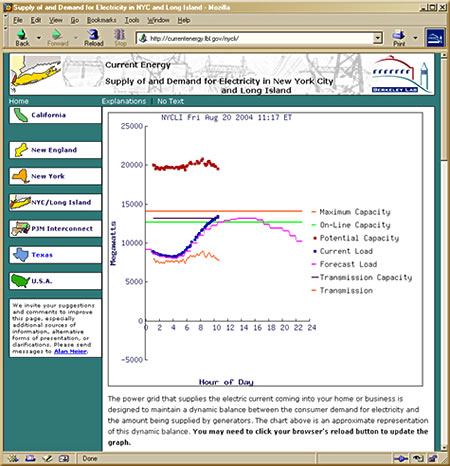
Task: Open the Help menu
Action: click(x=184, y=20)
